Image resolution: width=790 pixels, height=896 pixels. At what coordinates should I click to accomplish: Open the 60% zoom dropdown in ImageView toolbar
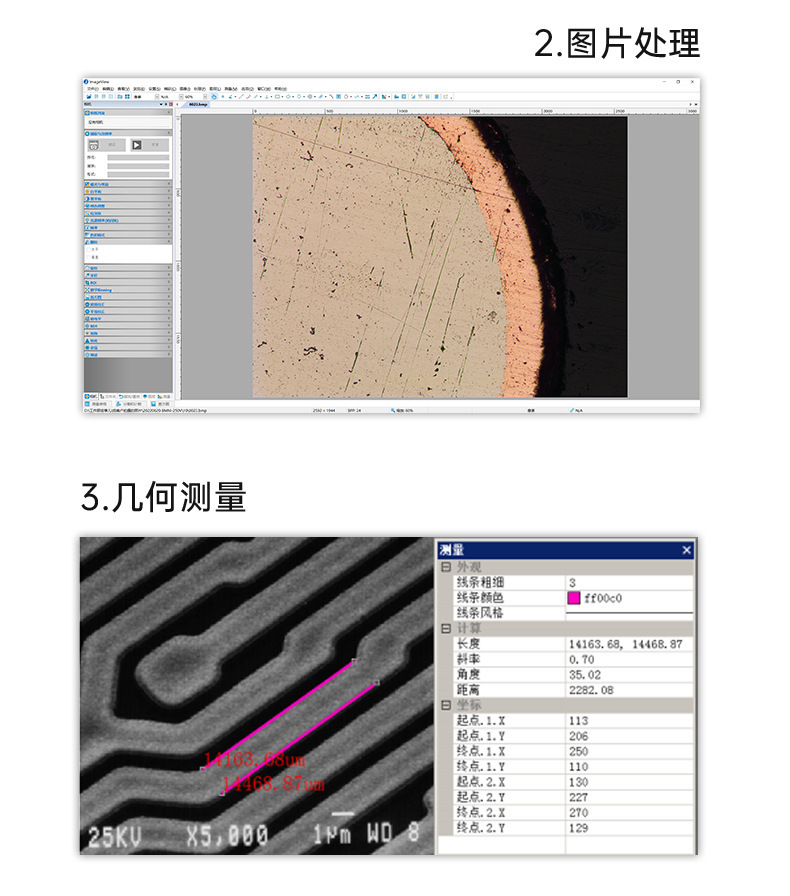click(205, 97)
